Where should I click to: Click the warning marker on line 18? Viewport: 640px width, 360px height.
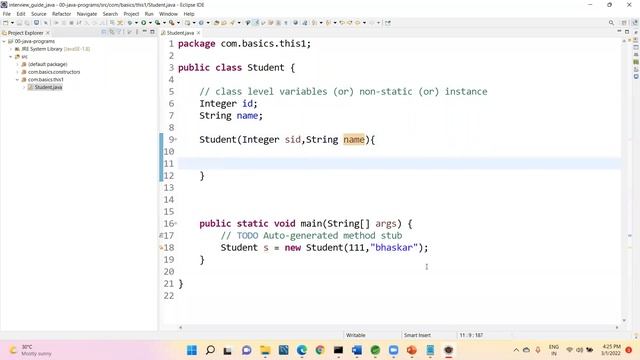161,247
